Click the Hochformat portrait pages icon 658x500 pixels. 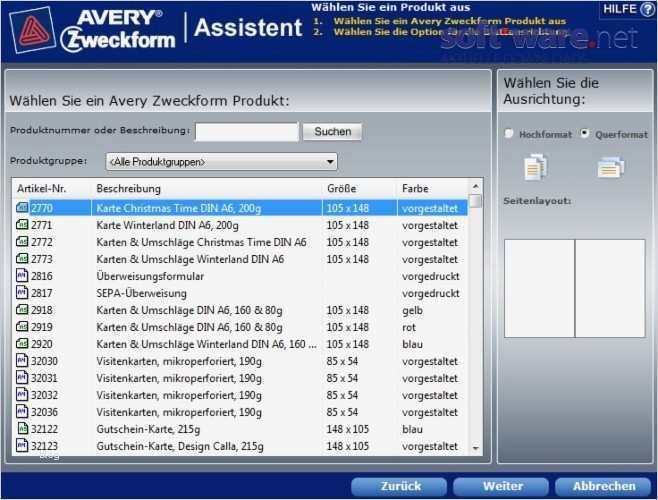[x=536, y=167]
